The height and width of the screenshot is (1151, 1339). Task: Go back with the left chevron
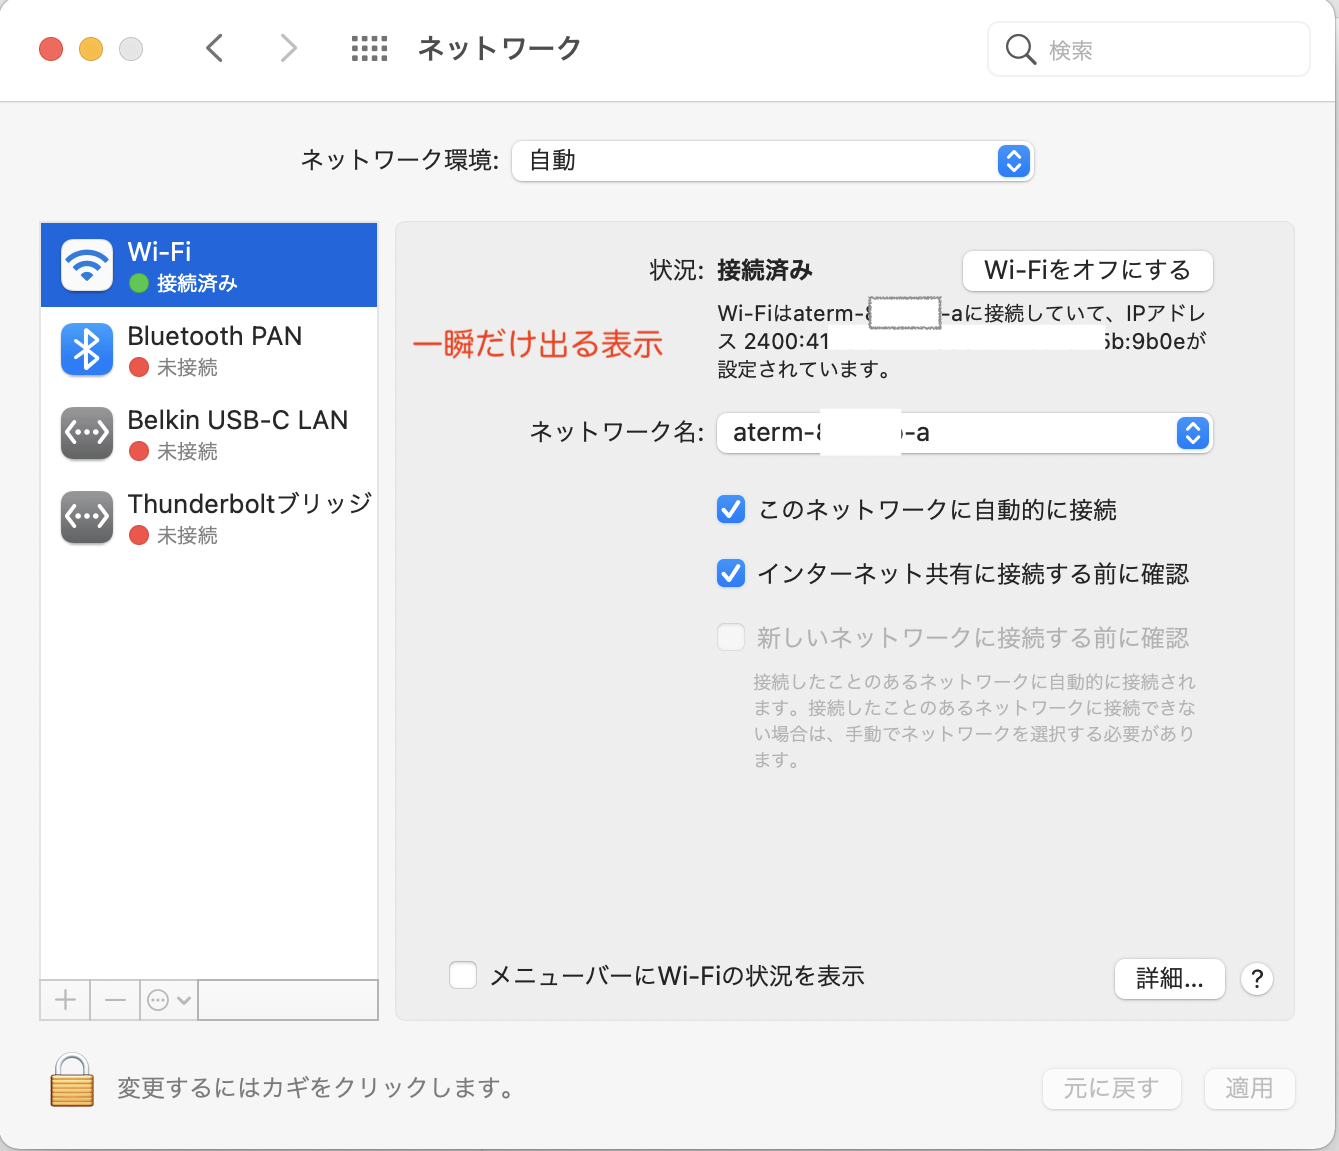214,48
